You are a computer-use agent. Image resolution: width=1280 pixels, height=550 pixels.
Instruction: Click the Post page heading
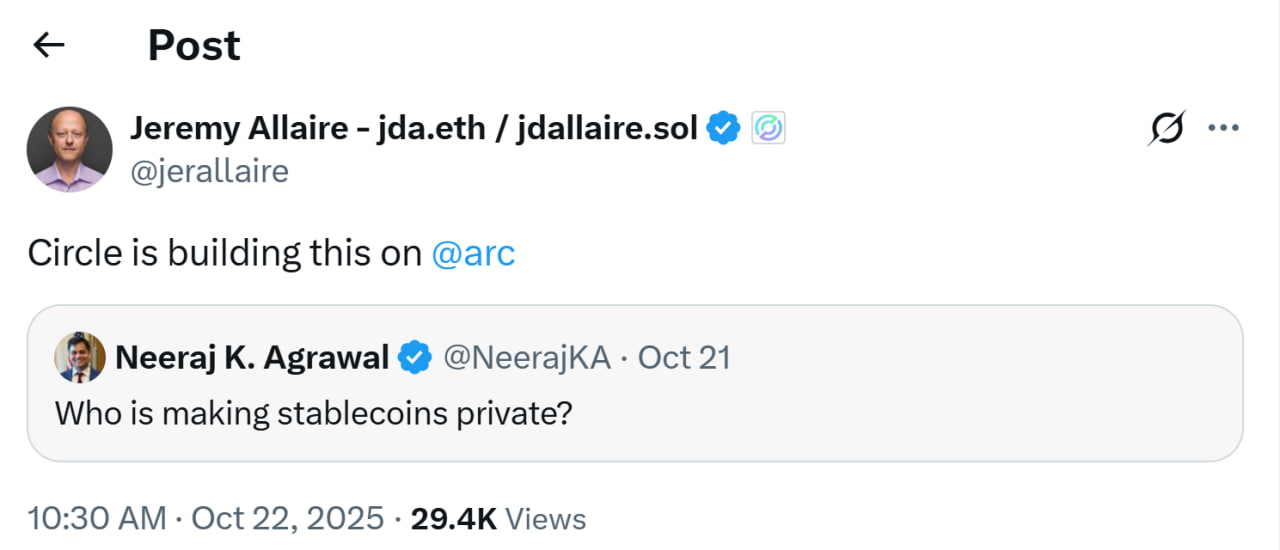coord(194,45)
